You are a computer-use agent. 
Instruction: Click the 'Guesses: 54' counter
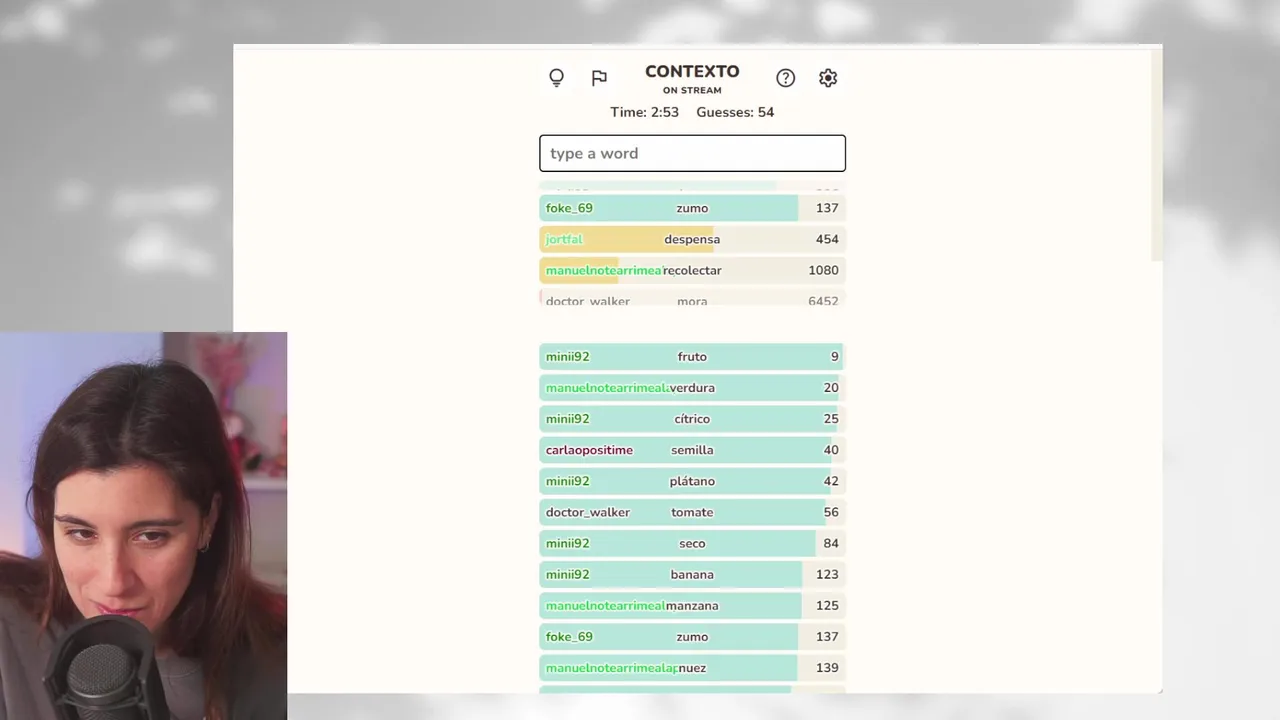[x=735, y=112]
